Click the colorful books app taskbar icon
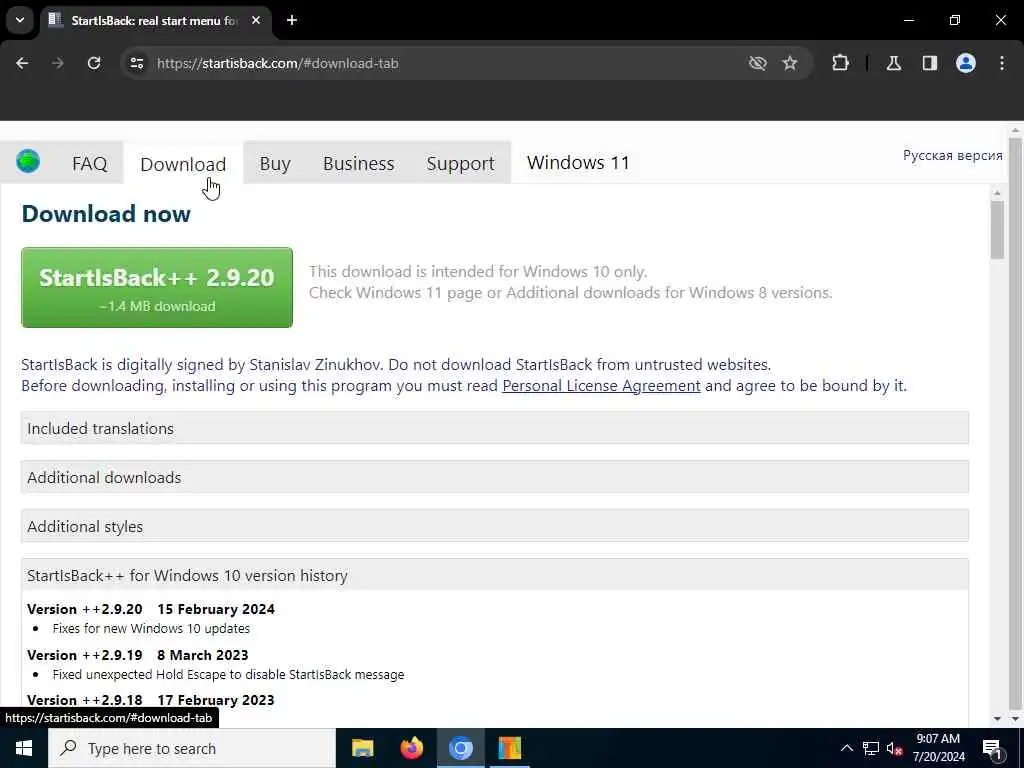Viewport: 1024px width, 768px height. tap(509, 748)
